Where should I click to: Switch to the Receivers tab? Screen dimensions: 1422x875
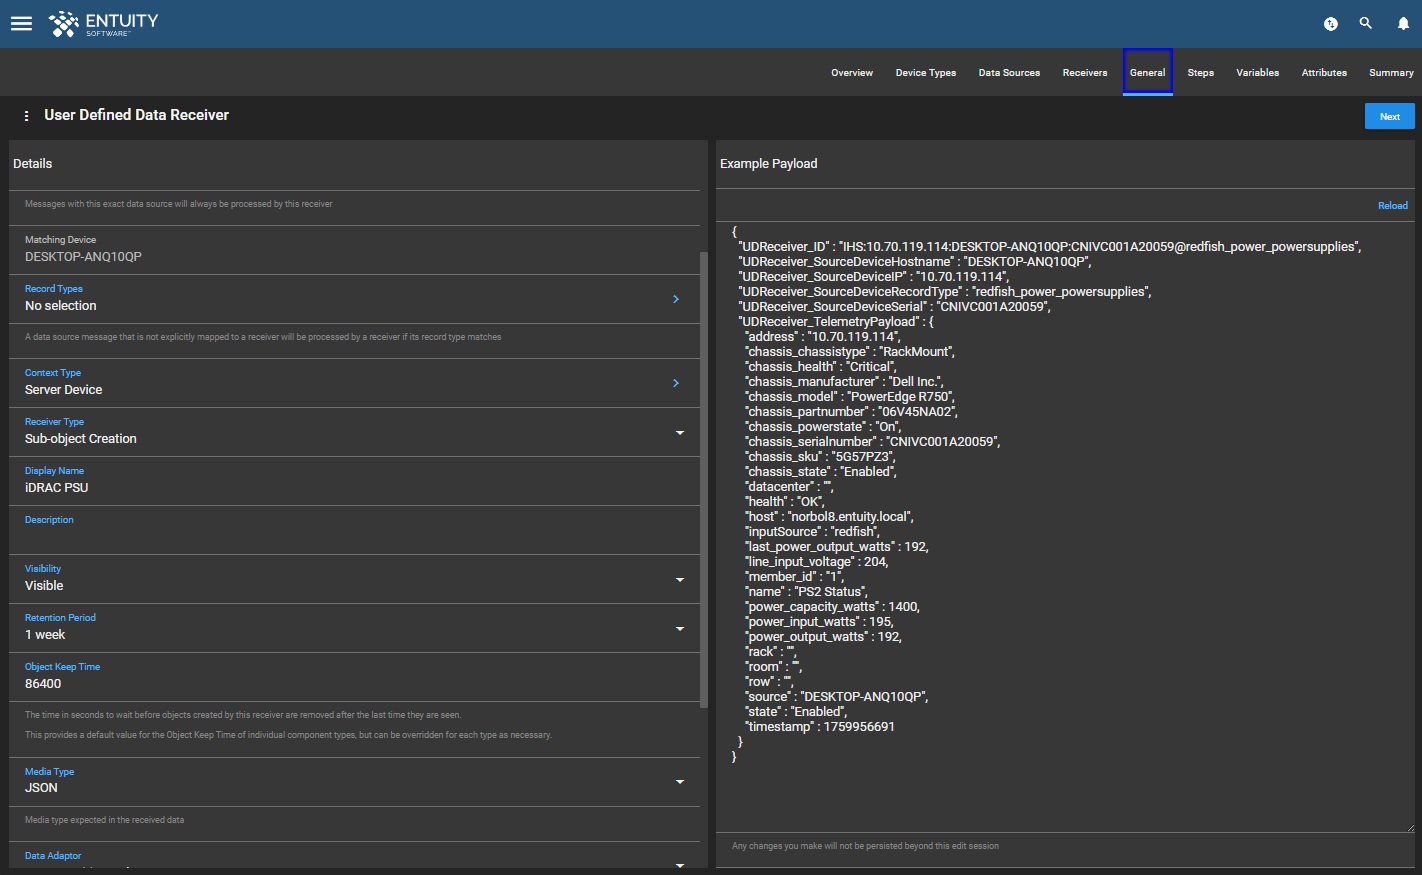pos(1085,73)
